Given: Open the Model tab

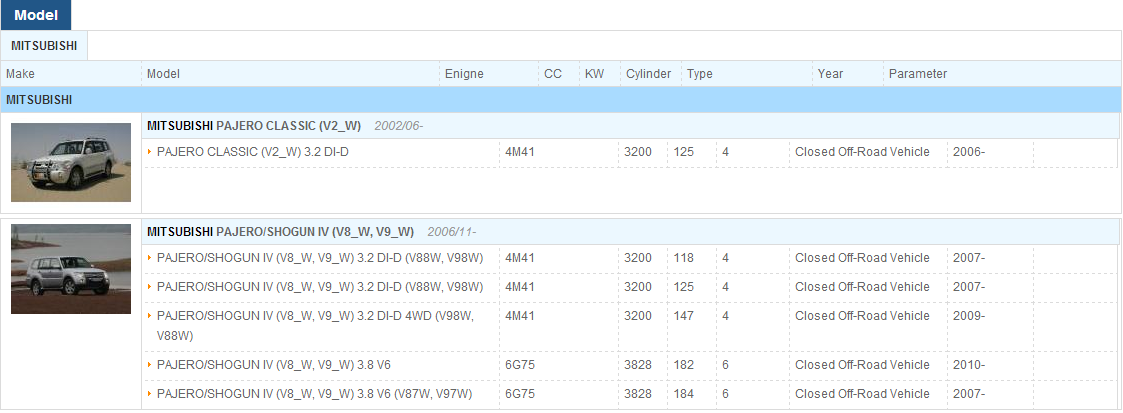Looking at the screenshot, I should point(36,15).
